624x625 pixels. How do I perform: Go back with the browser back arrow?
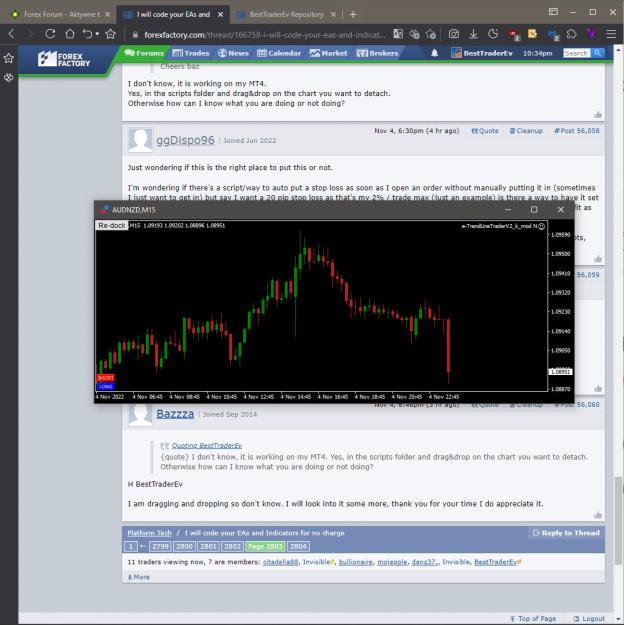[11, 34]
